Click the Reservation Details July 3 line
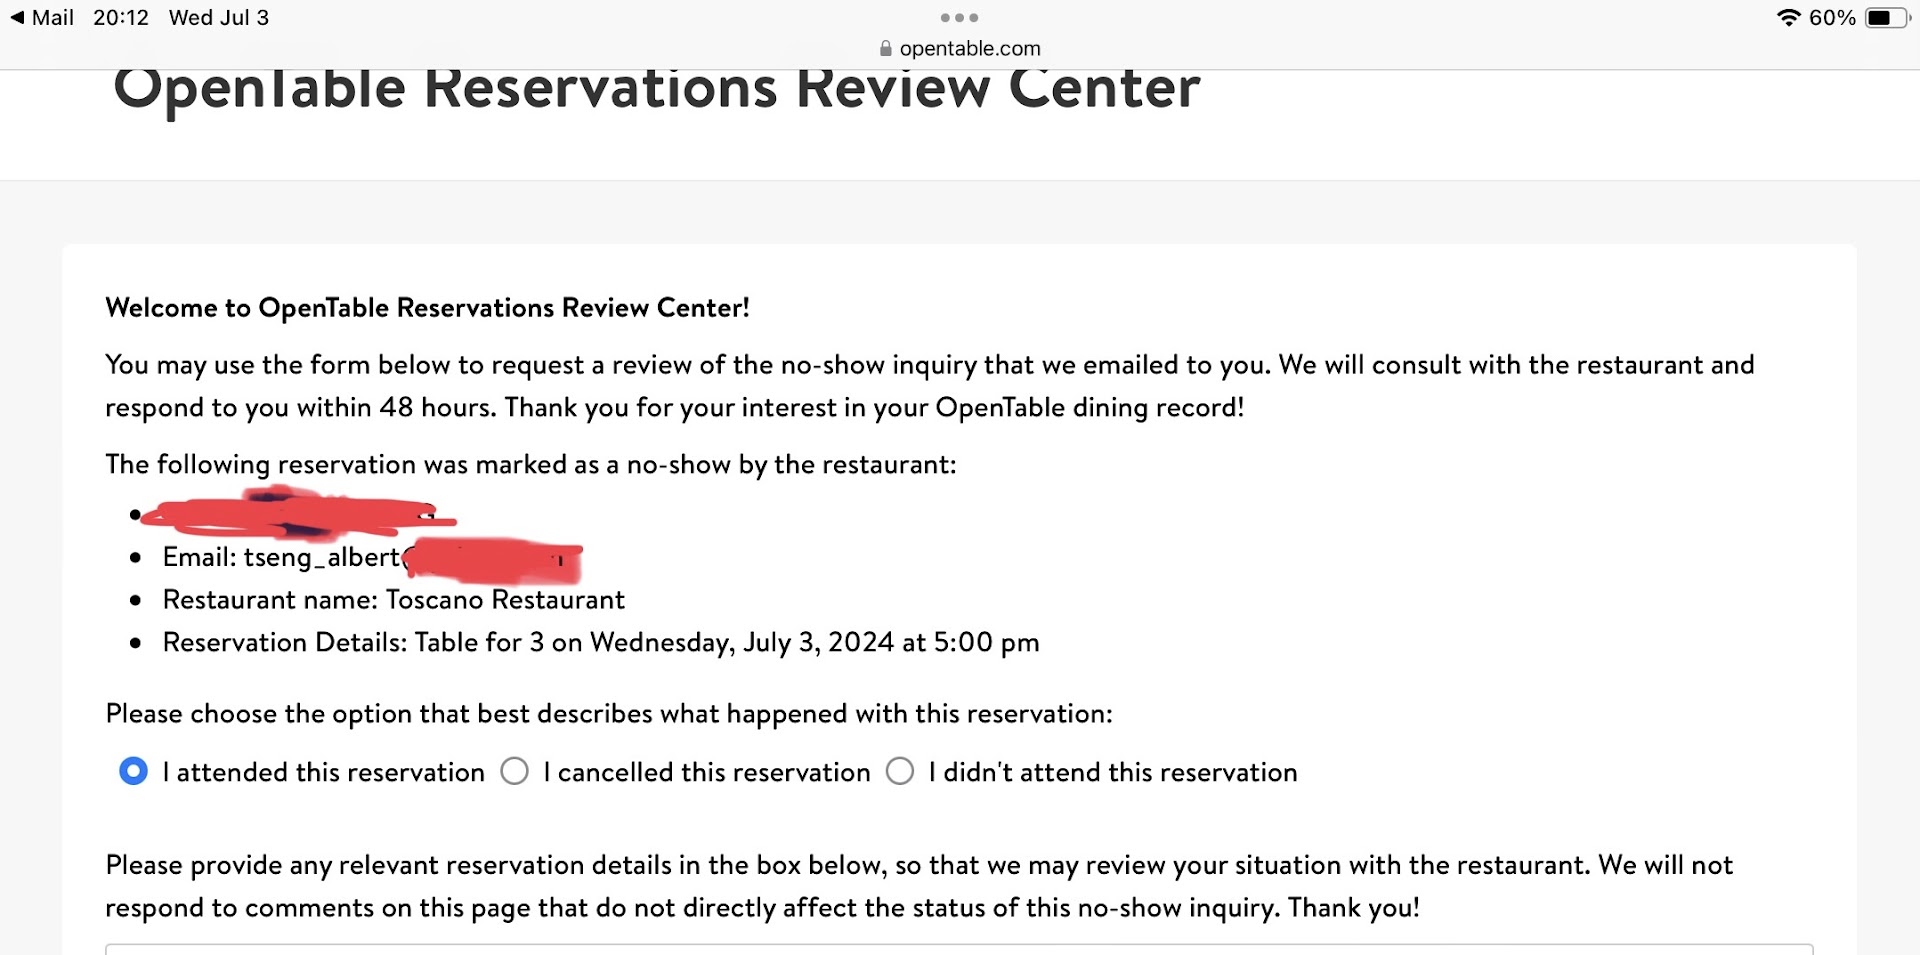Viewport: 1920px width, 955px height. point(600,643)
